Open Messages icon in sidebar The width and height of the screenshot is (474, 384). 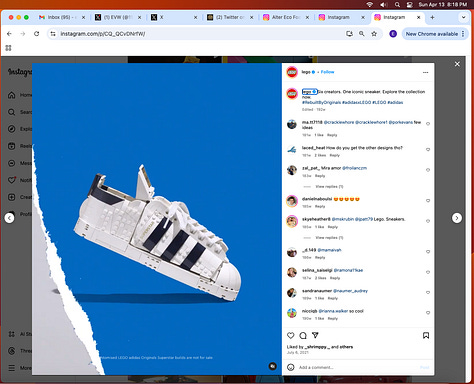pos(12,163)
